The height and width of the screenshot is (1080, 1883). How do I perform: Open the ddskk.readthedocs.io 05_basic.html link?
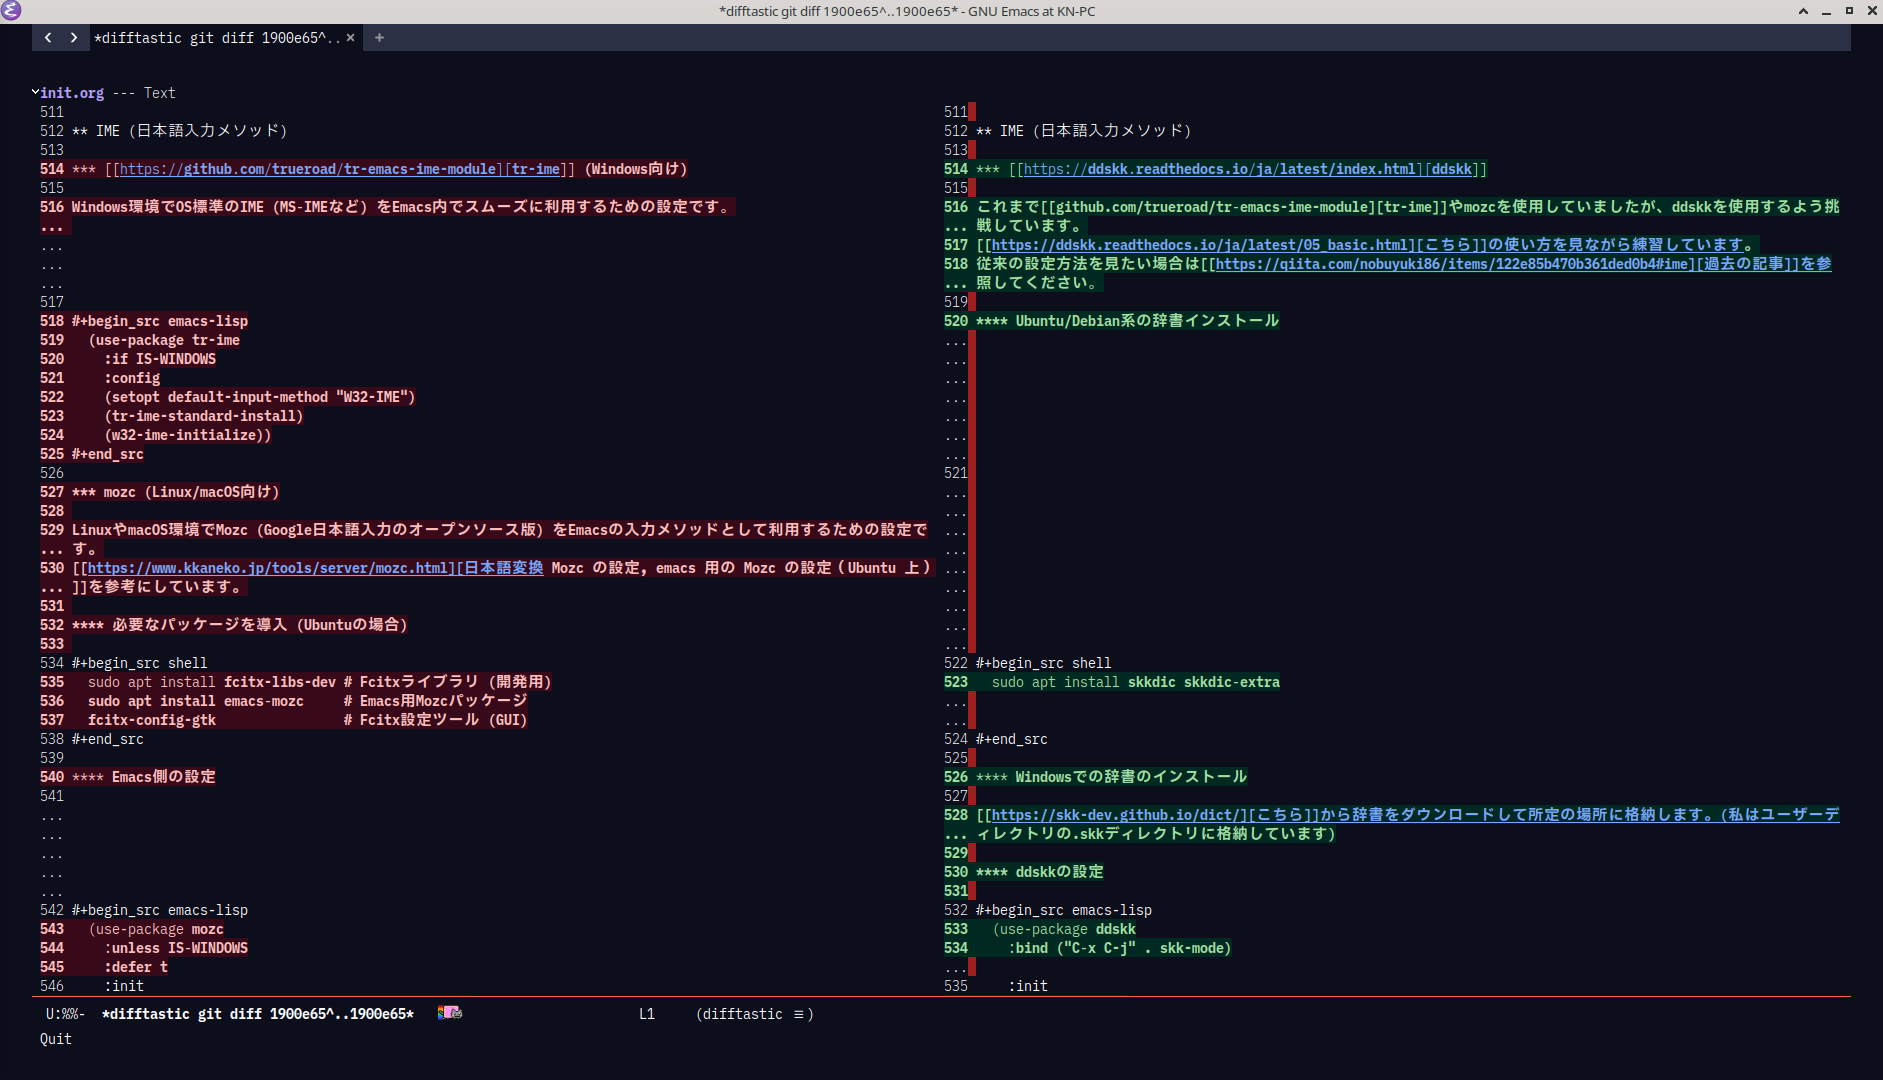coord(1200,245)
